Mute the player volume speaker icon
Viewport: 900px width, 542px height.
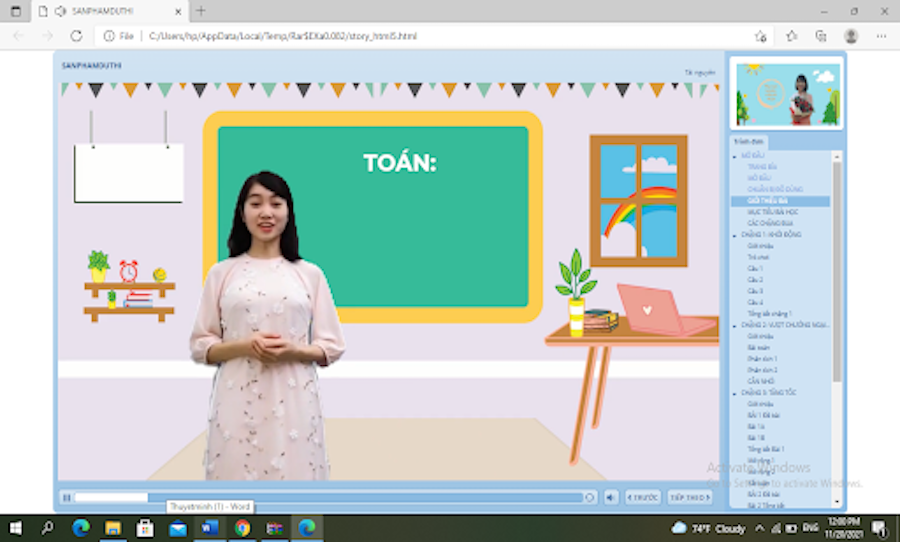610,497
